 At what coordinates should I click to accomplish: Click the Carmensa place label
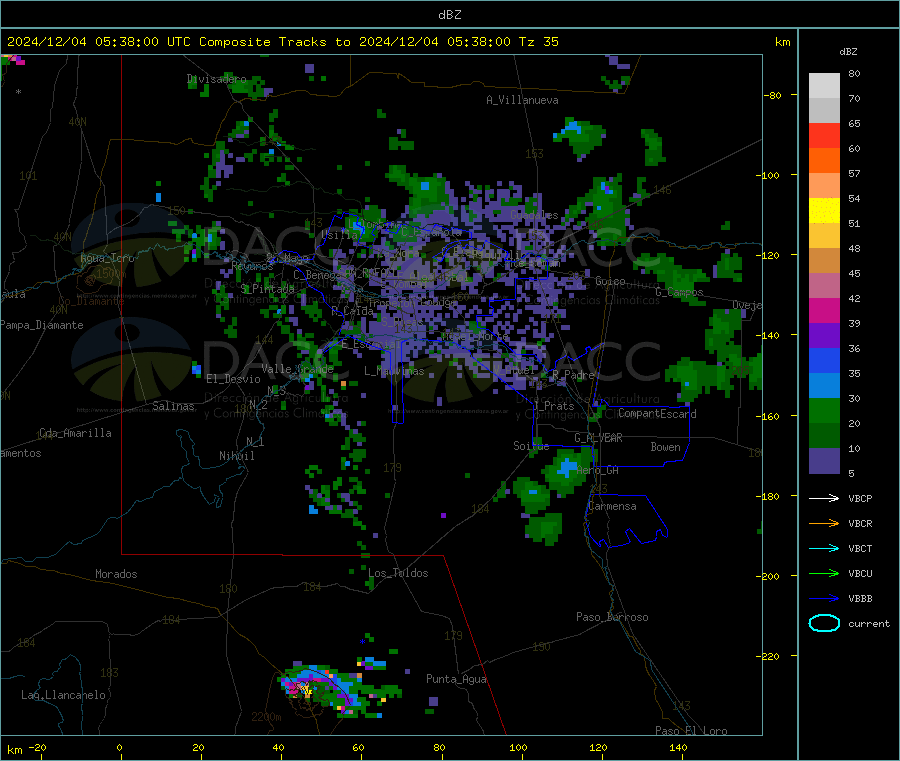[x=612, y=506]
